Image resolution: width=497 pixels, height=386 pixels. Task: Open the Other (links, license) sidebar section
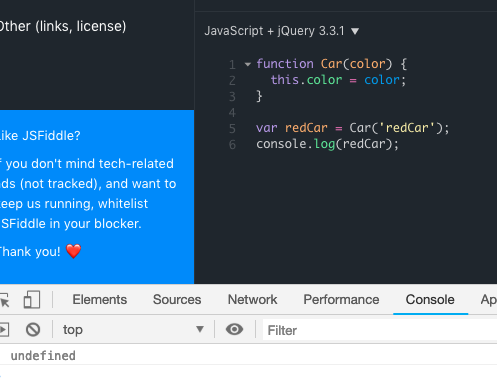tap(63, 26)
